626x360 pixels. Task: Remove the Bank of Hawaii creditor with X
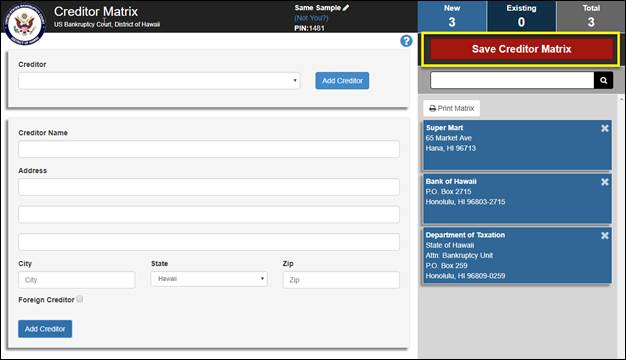tap(604, 182)
